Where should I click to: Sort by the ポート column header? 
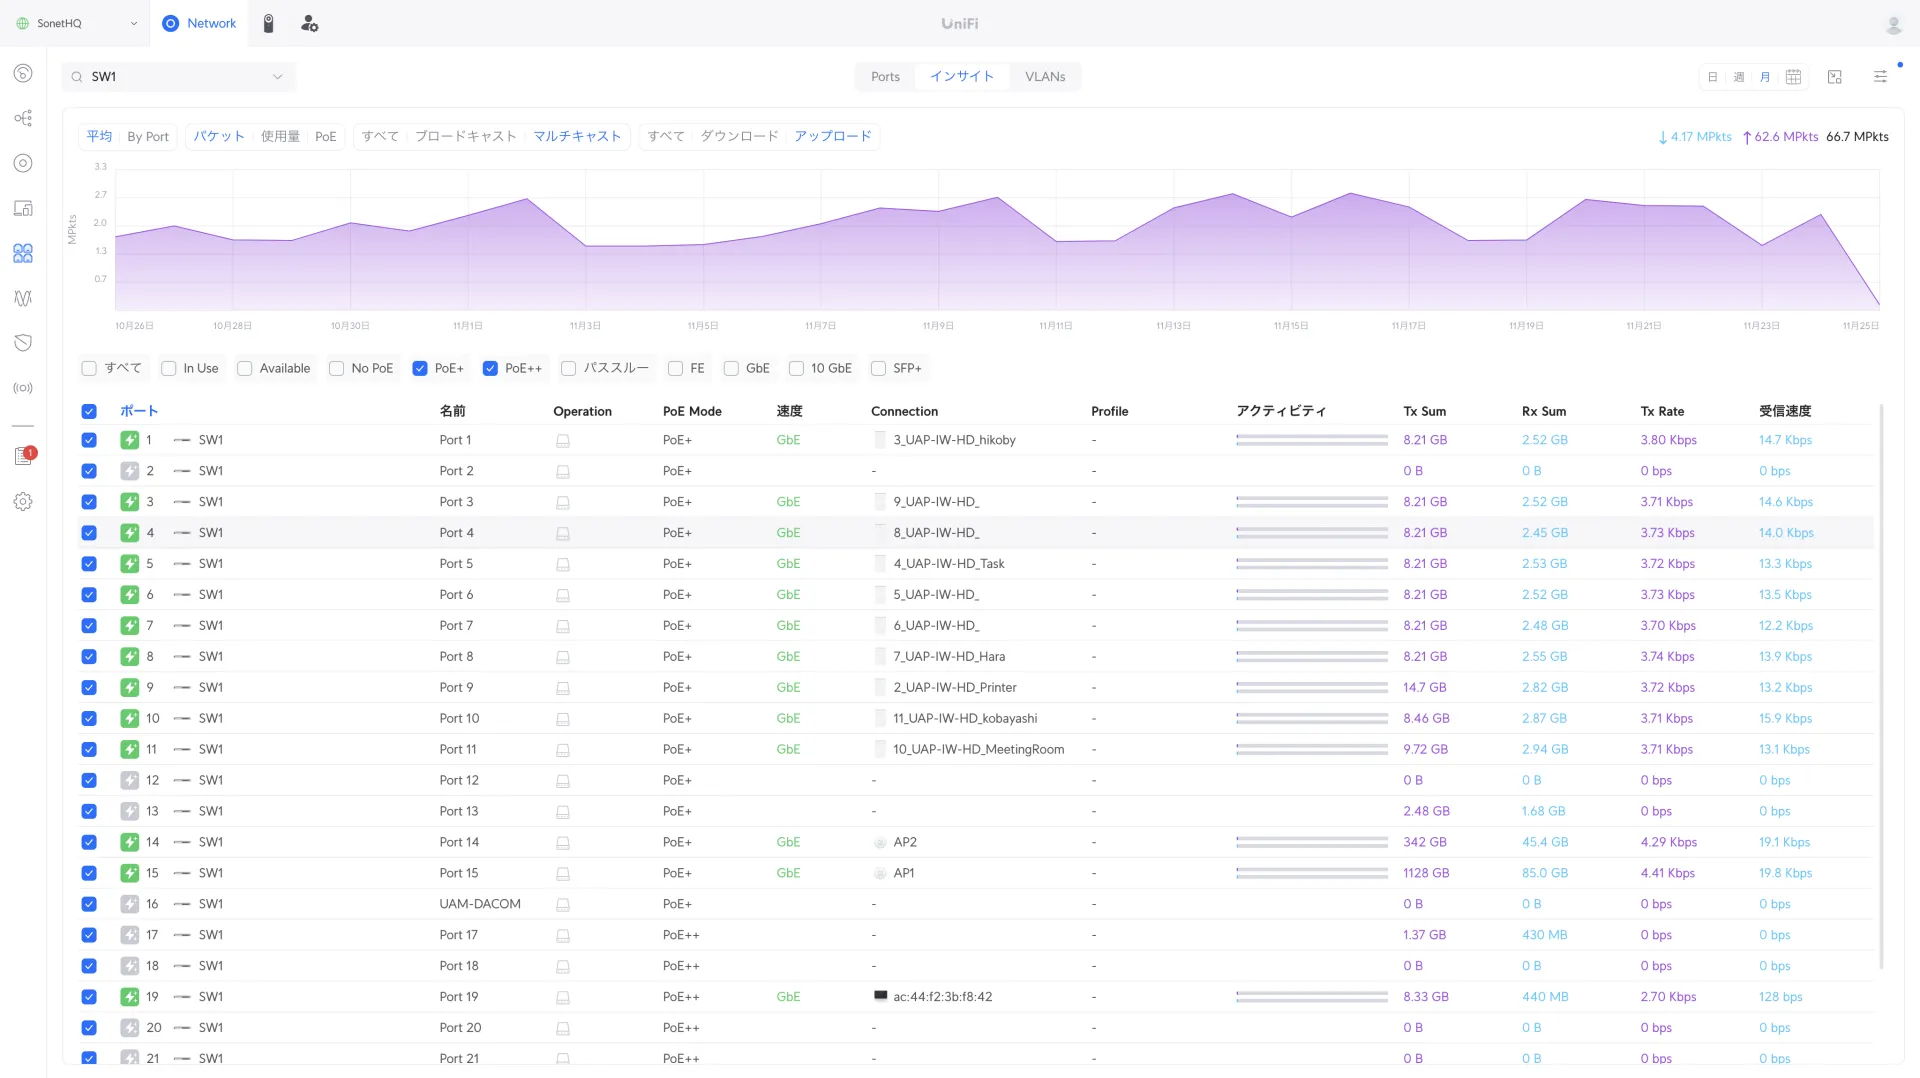click(x=139, y=411)
